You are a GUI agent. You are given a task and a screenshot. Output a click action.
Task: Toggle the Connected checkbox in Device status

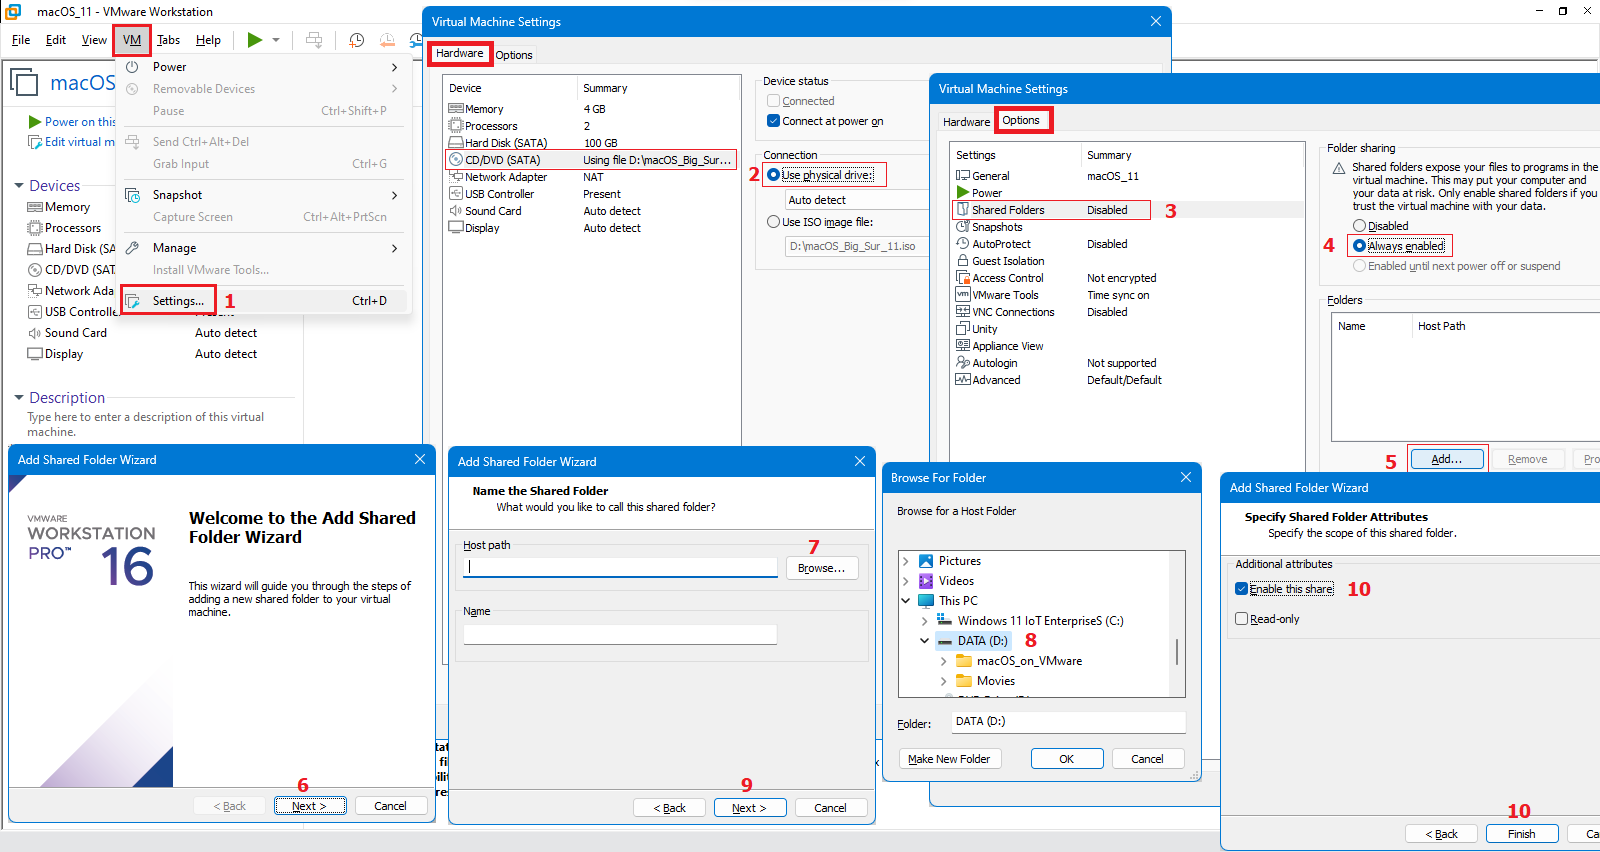[x=773, y=101]
